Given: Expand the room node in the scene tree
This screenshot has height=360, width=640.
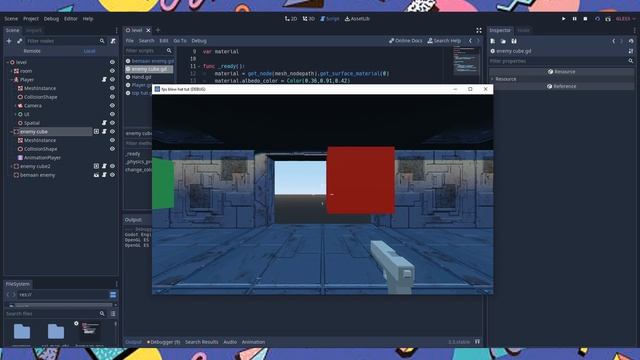Looking at the screenshot, I should coord(11,71).
